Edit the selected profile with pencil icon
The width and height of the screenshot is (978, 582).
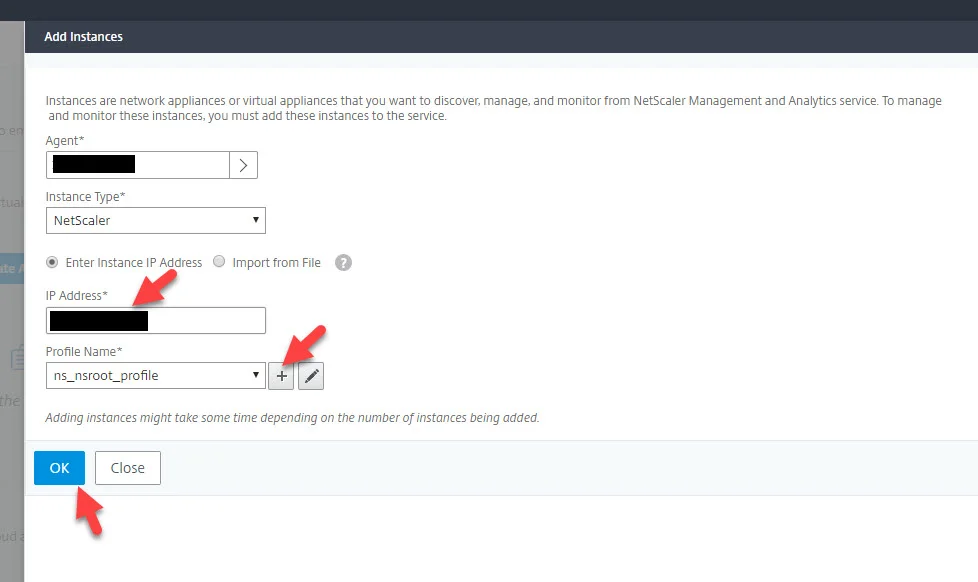(311, 376)
